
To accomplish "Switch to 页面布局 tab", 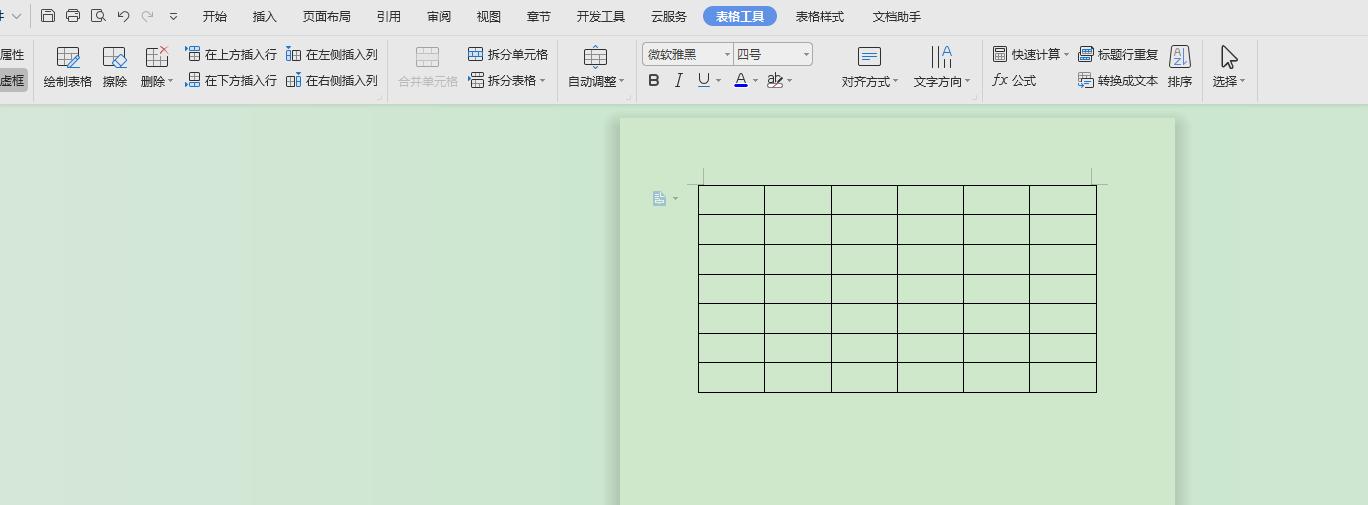I will click(327, 17).
